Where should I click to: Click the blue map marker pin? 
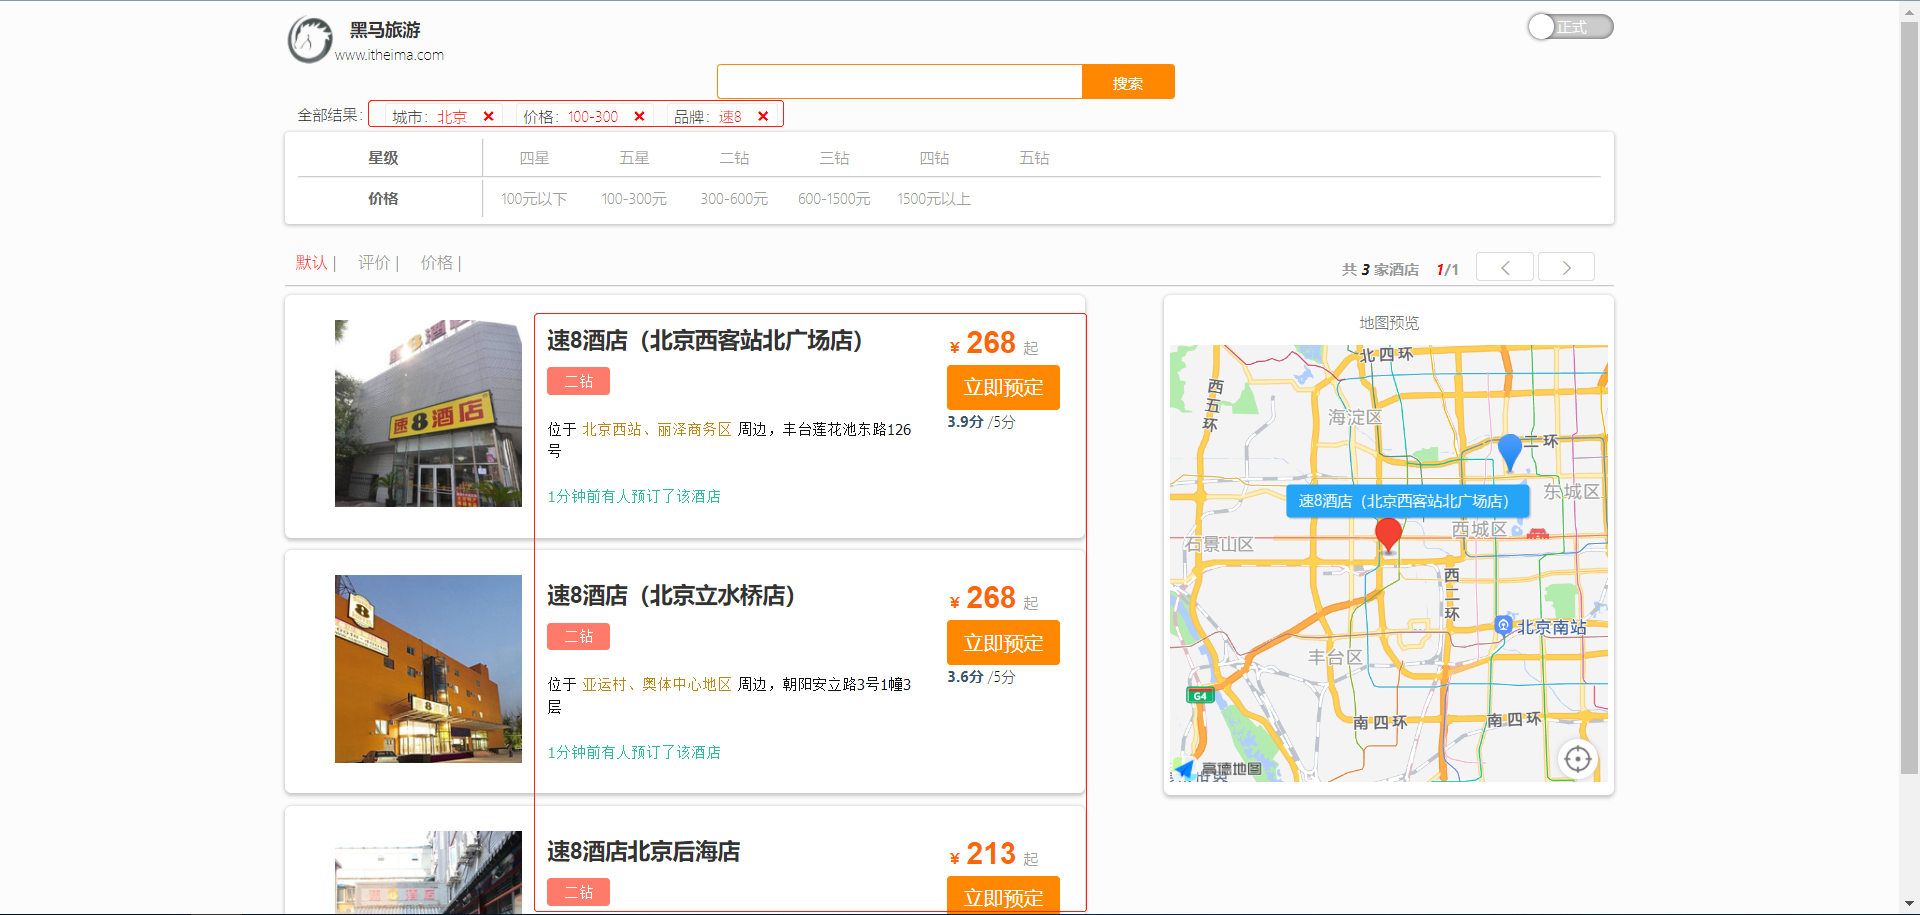pyautogui.click(x=1510, y=452)
